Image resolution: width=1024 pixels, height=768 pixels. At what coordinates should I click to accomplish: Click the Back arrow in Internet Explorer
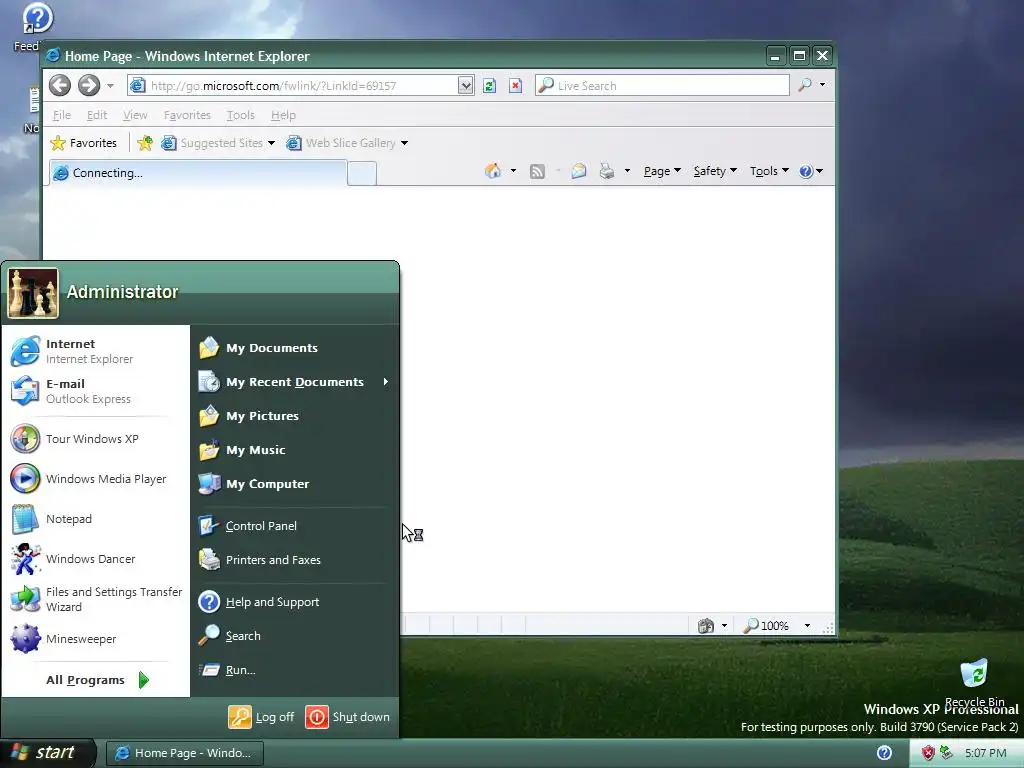pyautogui.click(x=59, y=85)
